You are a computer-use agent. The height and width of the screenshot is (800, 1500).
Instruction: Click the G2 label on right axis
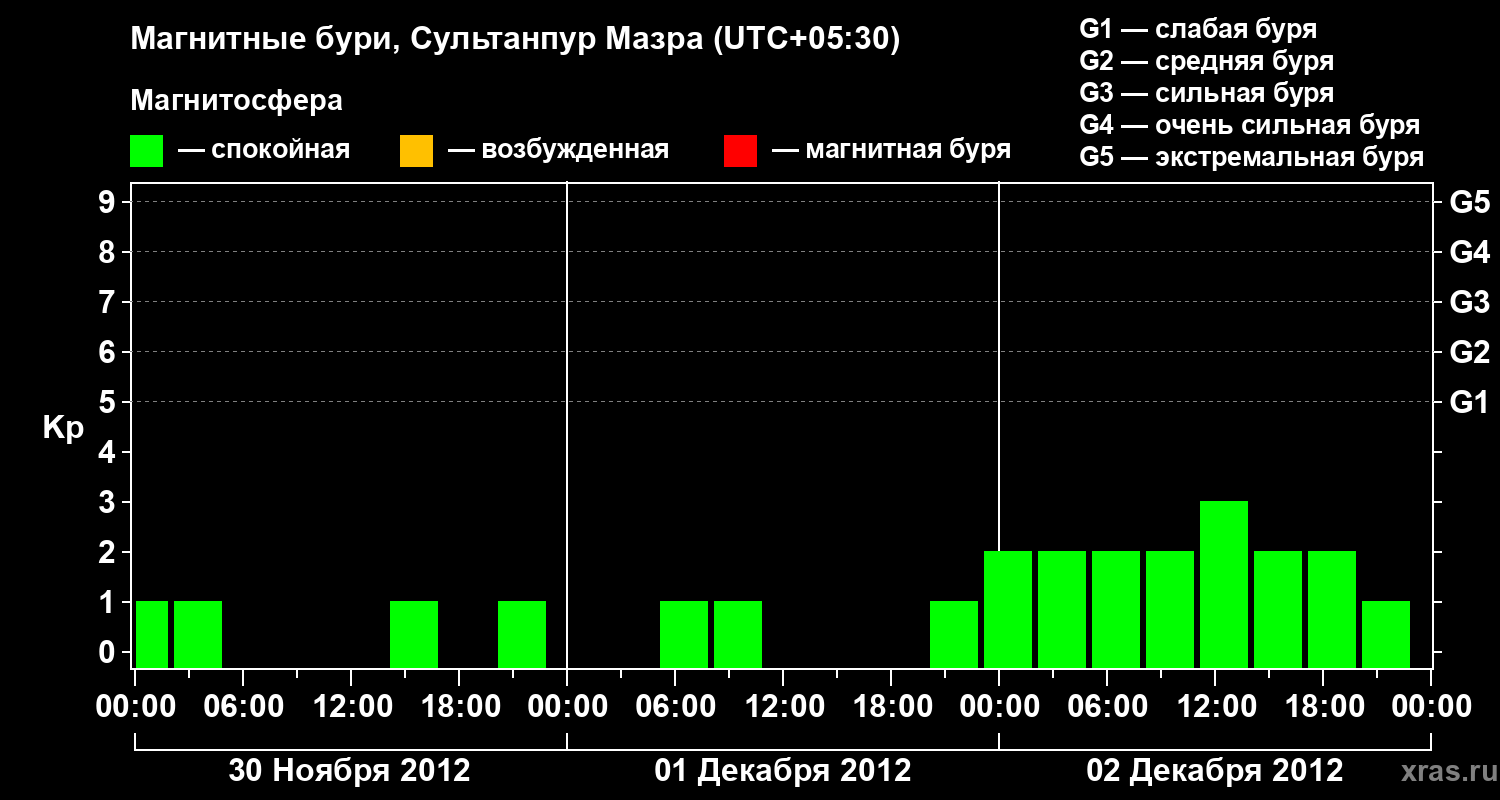[1470, 352]
